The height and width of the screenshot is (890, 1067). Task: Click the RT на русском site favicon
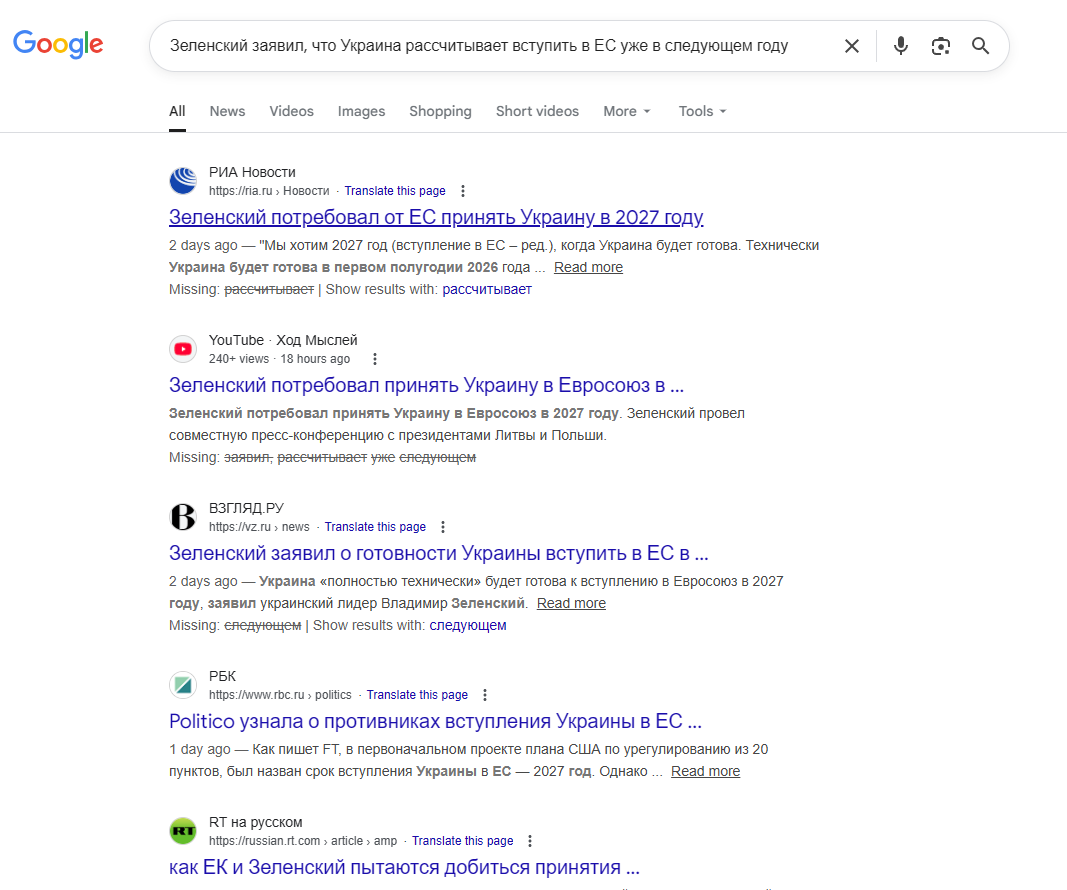(x=183, y=831)
